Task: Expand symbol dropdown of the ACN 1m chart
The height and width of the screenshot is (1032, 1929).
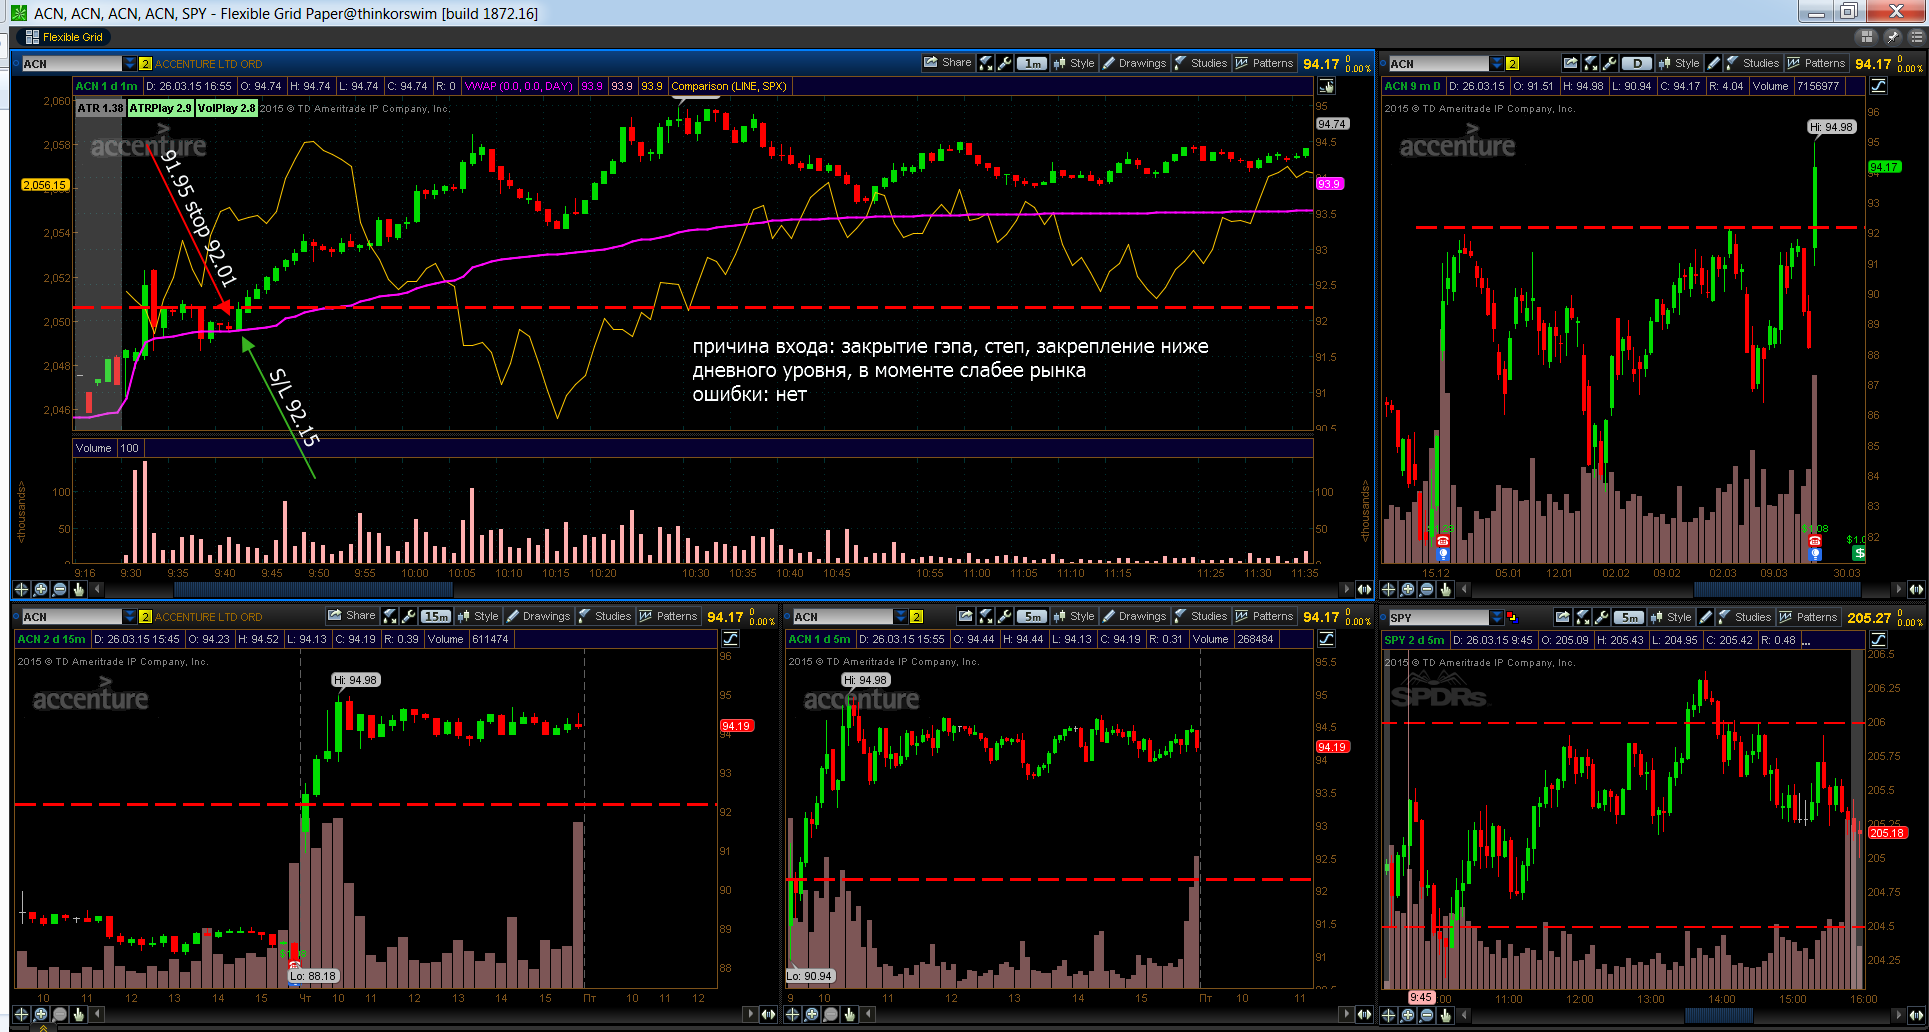Action: [129, 64]
